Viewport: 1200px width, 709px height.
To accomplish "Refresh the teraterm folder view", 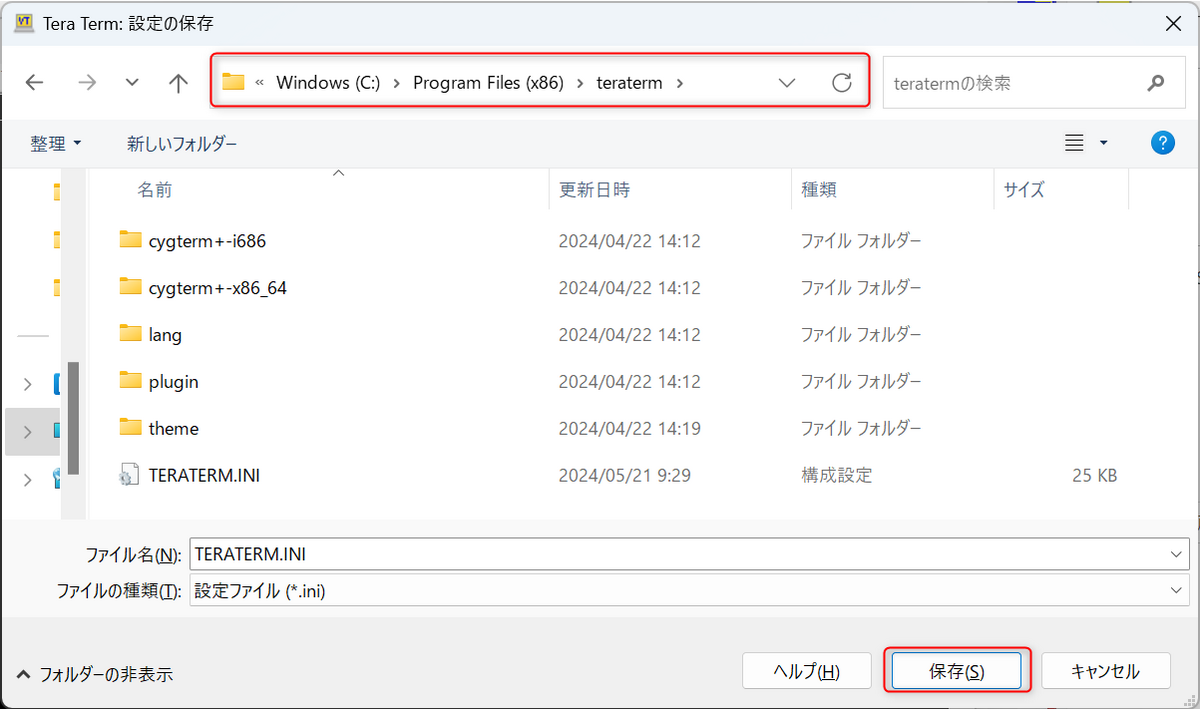I will click(x=841, y=82).
